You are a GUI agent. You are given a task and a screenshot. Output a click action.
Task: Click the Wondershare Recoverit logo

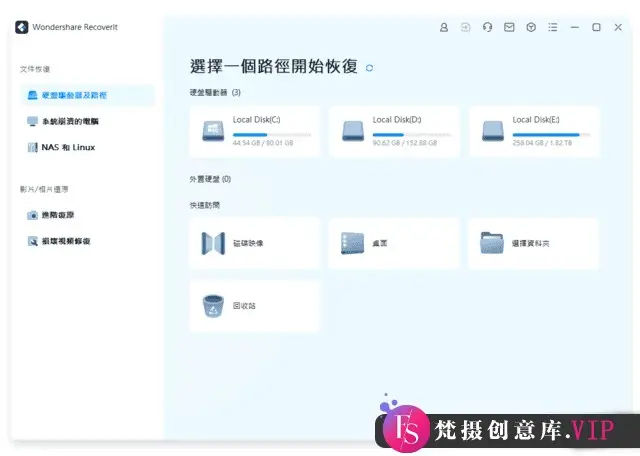point(22,27)
